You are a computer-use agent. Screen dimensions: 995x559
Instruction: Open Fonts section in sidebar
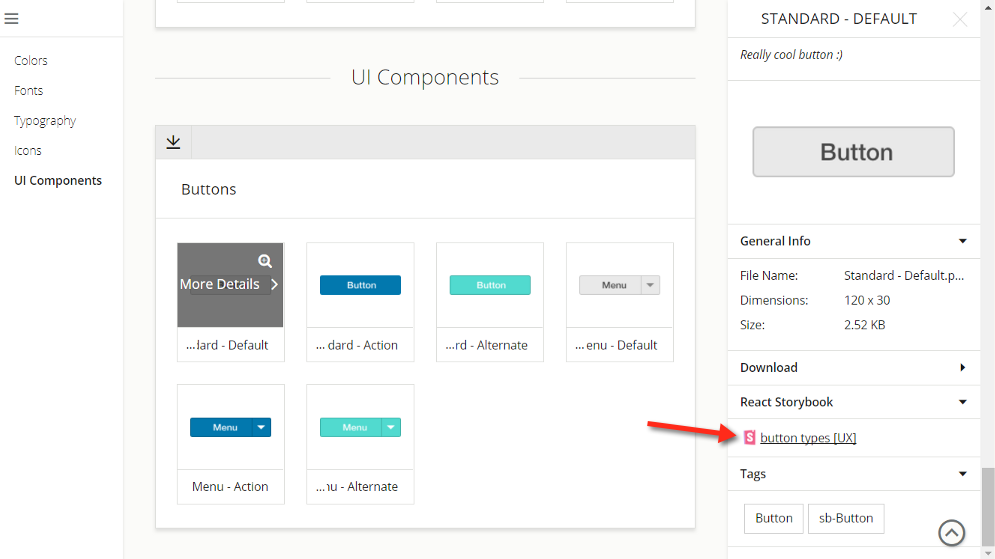tap(29, 91)
